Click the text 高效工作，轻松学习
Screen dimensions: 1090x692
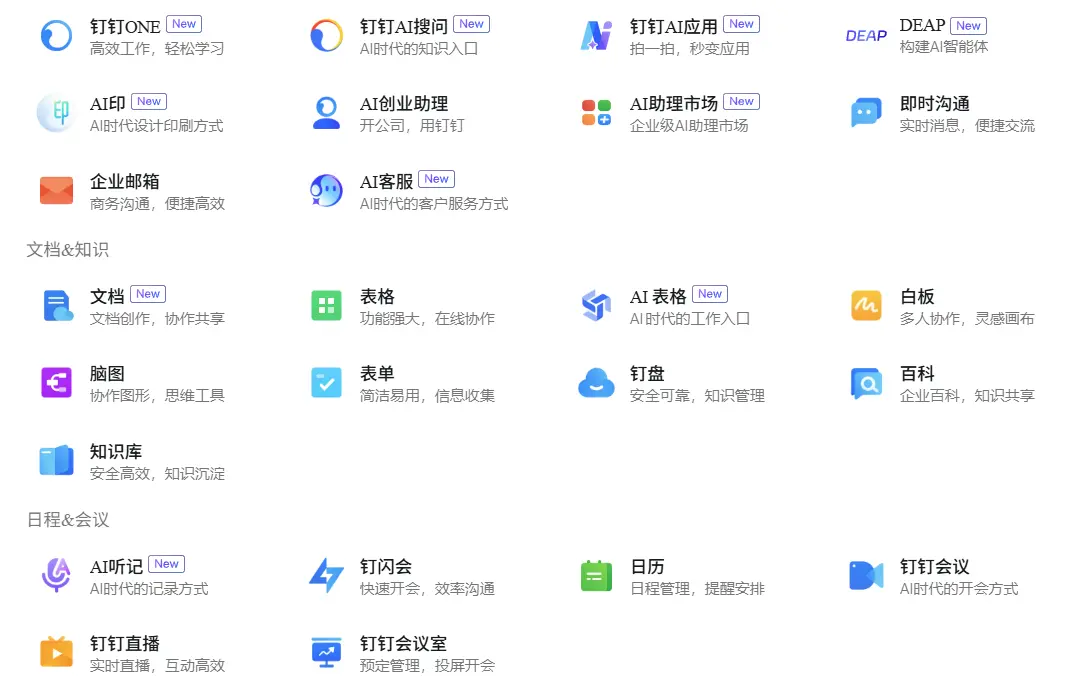pos(157,49)
